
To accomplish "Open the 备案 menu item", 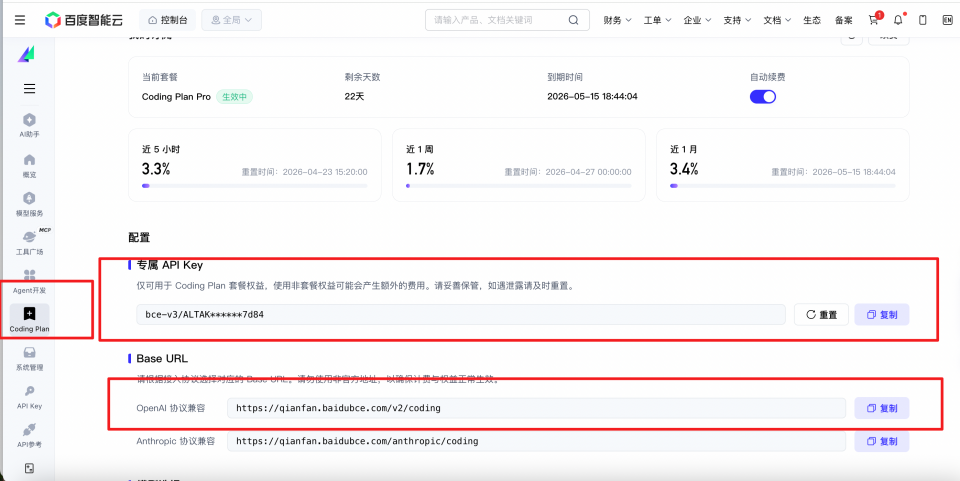I will 844,20.
